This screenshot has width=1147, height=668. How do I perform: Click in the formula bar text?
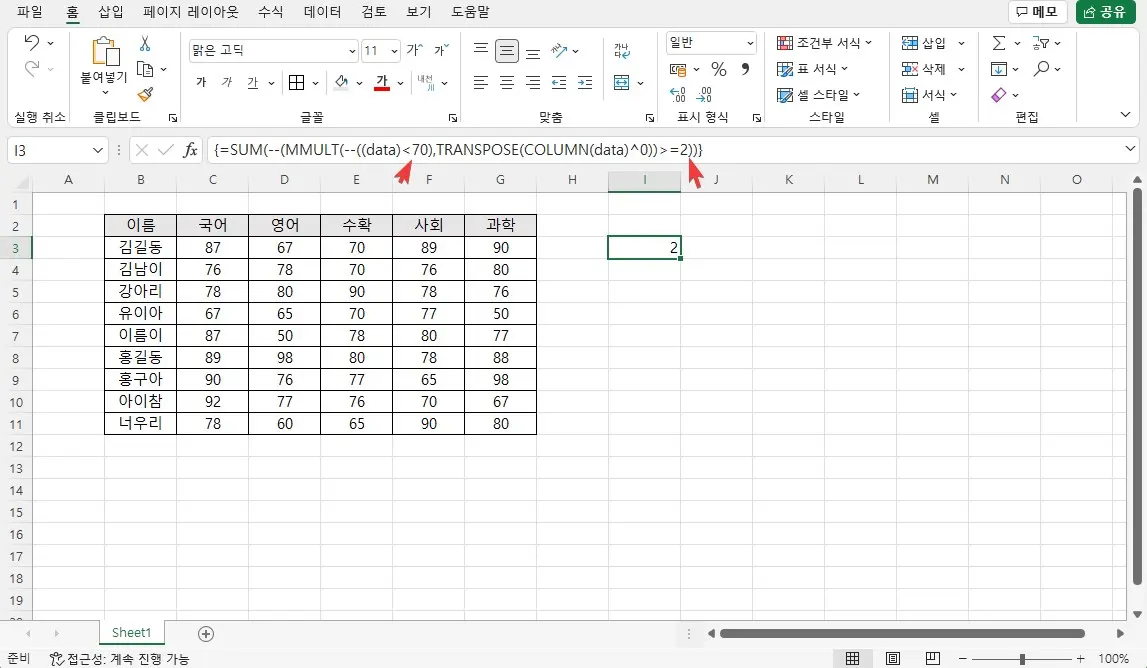[x=458, y=150]
